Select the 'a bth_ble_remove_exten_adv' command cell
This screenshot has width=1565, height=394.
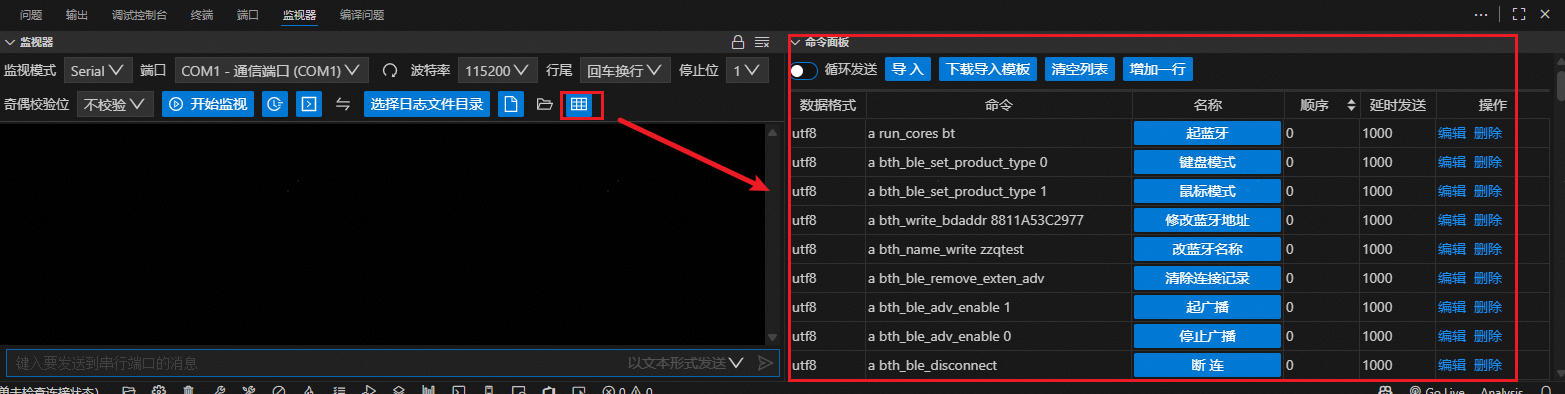999,278
